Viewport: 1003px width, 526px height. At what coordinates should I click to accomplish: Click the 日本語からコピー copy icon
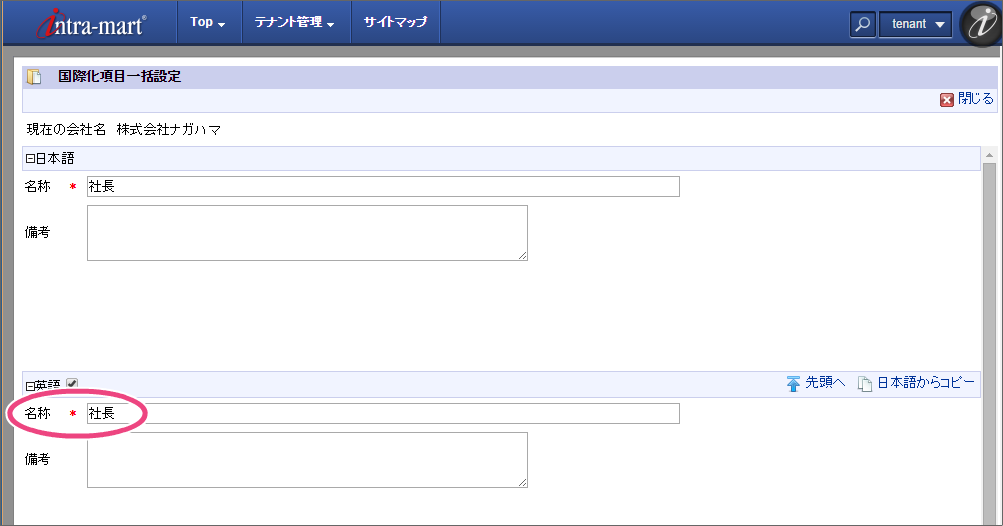point(865,383)
